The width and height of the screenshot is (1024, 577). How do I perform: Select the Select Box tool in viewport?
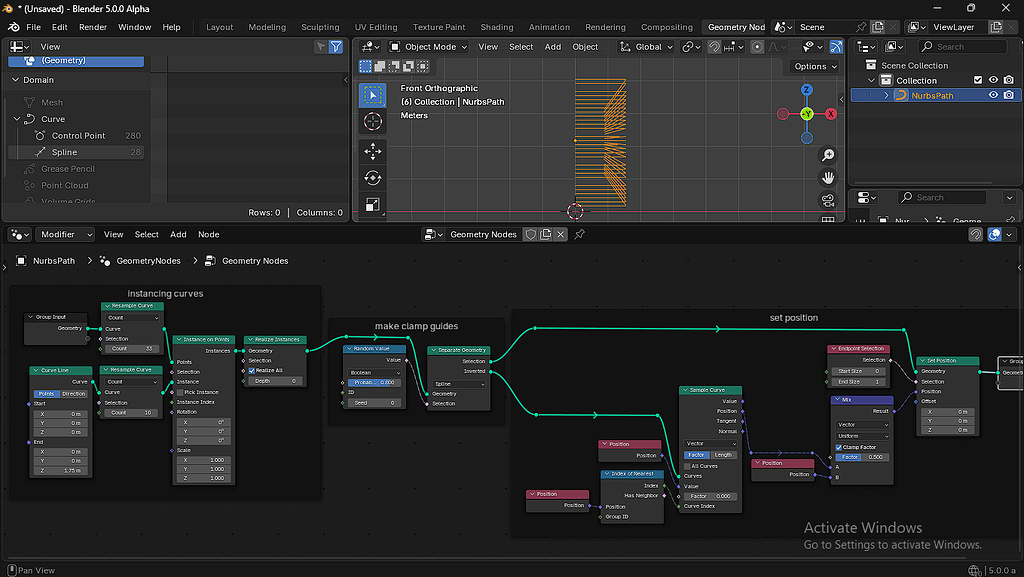coord(372,95)
